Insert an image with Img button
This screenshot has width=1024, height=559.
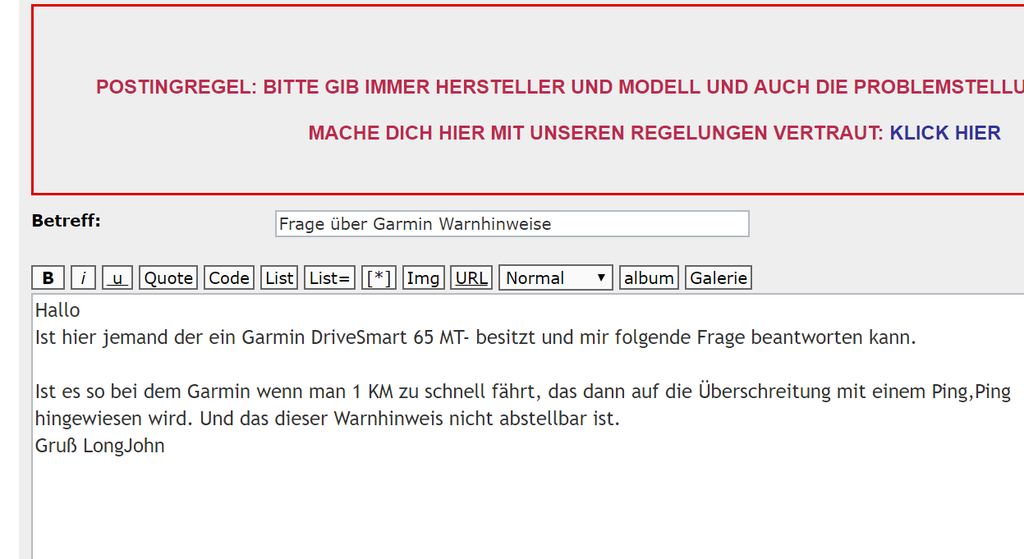tap(423, 278)
